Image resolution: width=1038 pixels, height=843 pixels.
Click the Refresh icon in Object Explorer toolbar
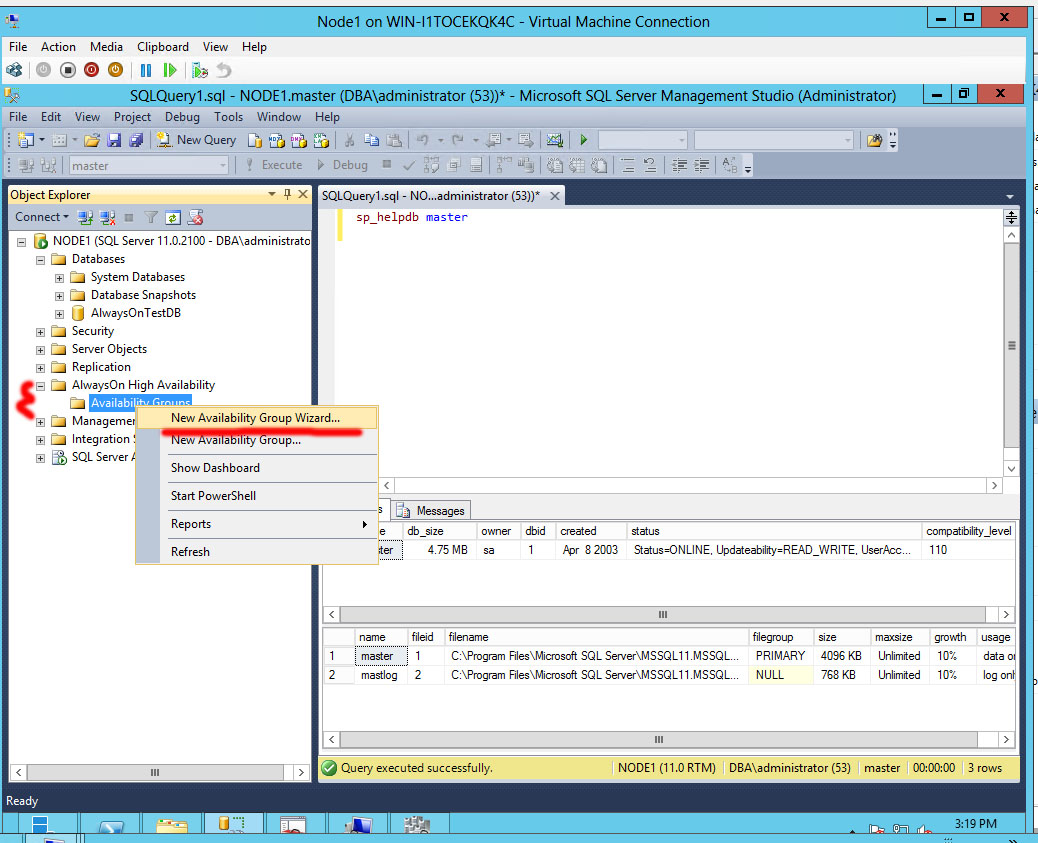pos(172,216)
